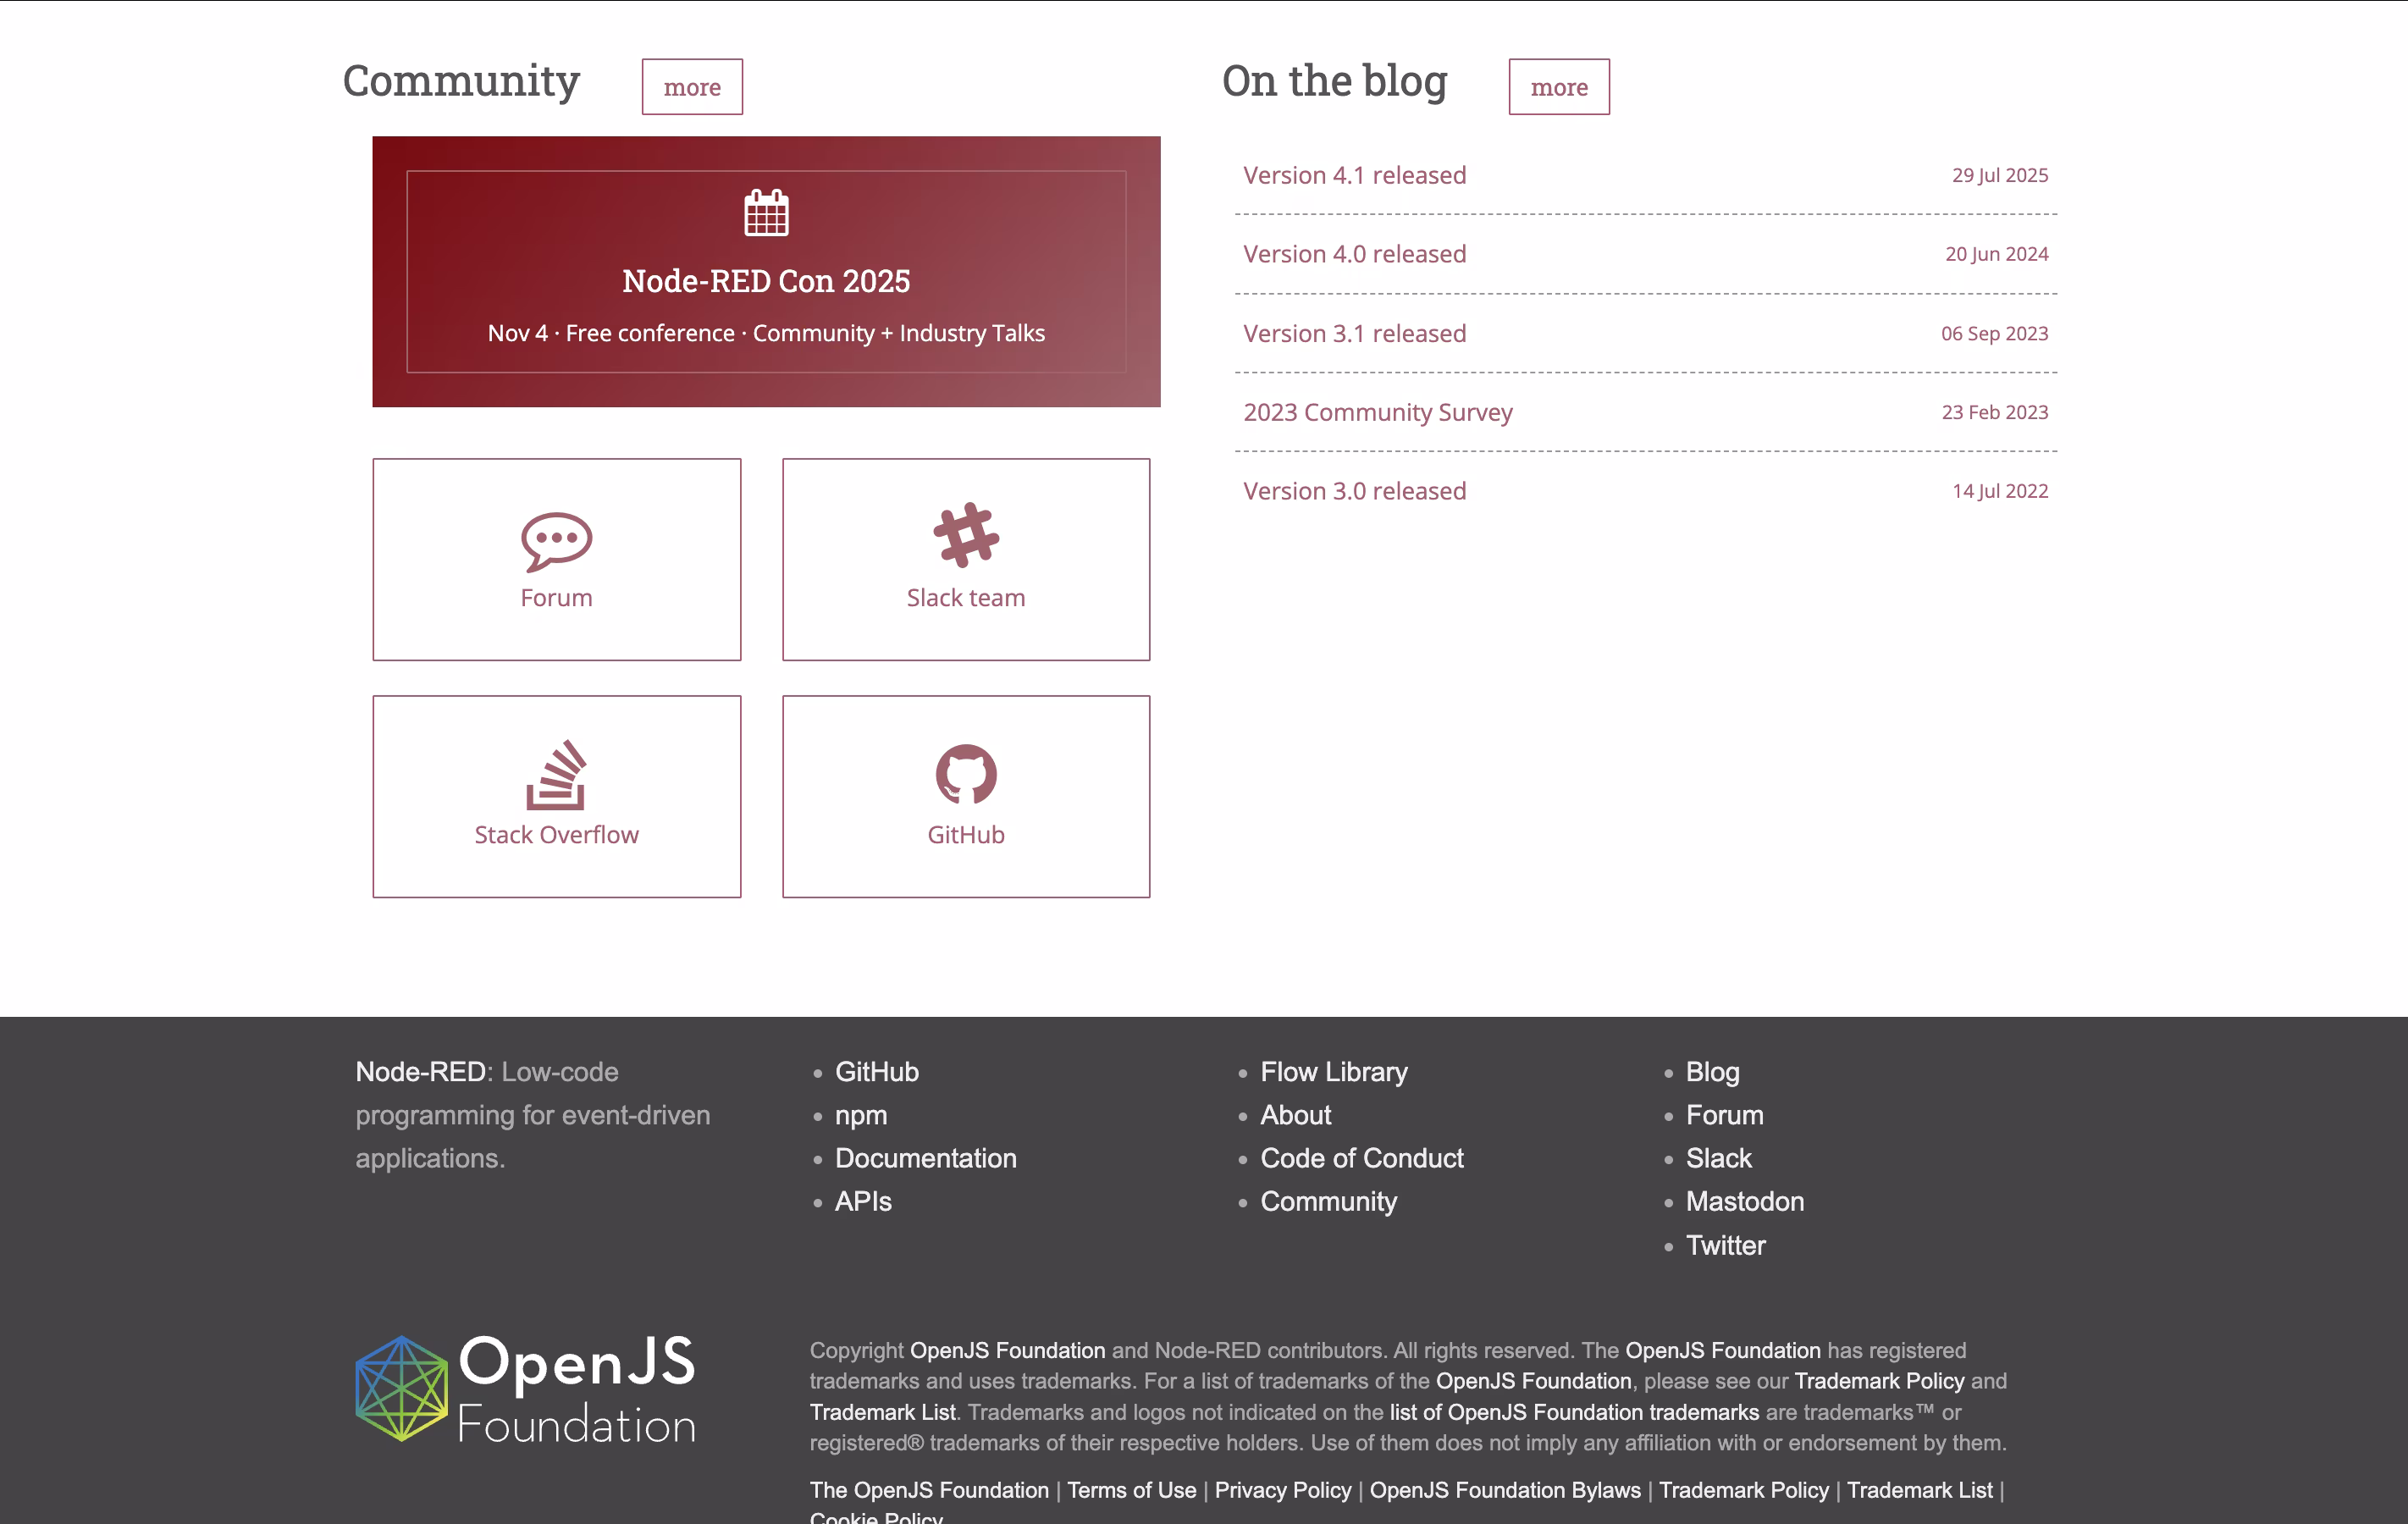Click the Privacy Policy link
Image resolution: width=2408 pixels, height=1524 pixels.
coord(1282,1490)
